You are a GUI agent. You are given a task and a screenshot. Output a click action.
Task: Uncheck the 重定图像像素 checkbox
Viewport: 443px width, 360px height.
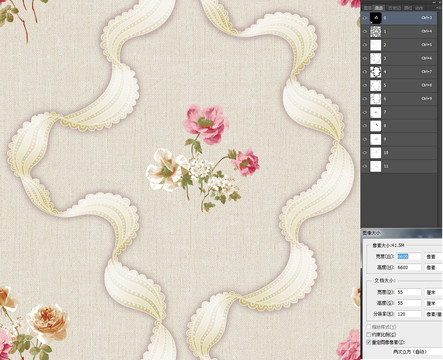[369, 342]
